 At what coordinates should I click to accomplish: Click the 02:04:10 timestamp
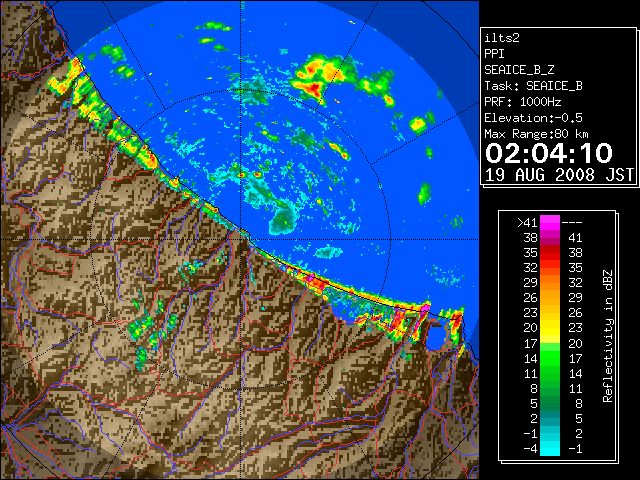[x=549, y=153]
